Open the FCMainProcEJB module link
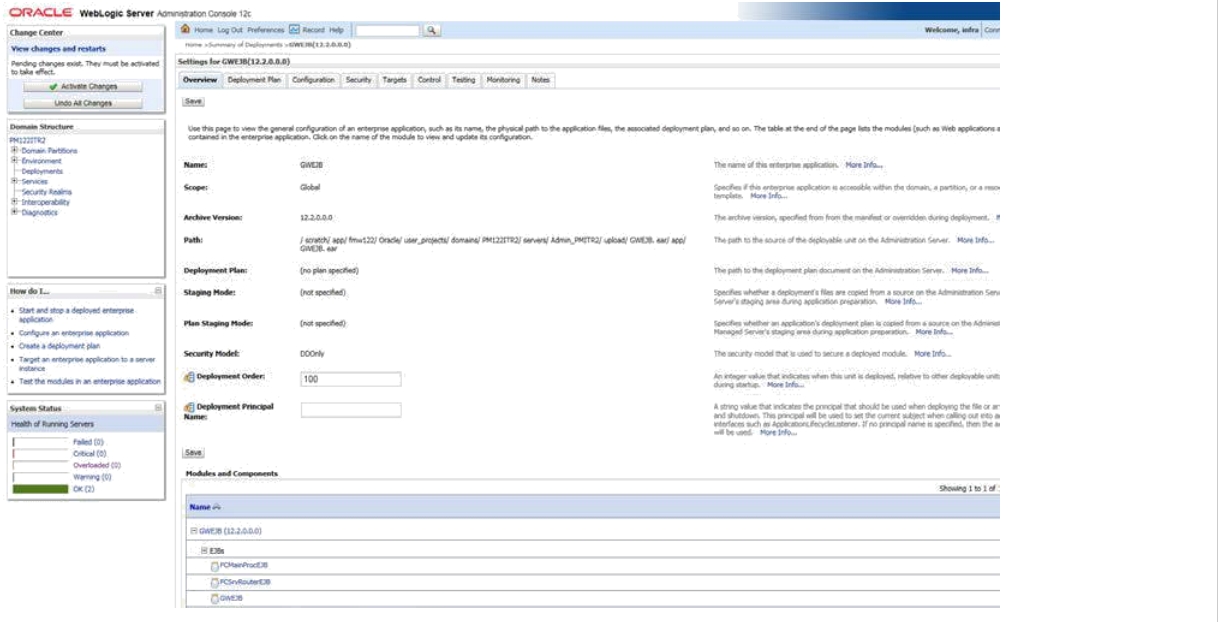Viewport: 1218px width, 622px height. tap(243, 565)
